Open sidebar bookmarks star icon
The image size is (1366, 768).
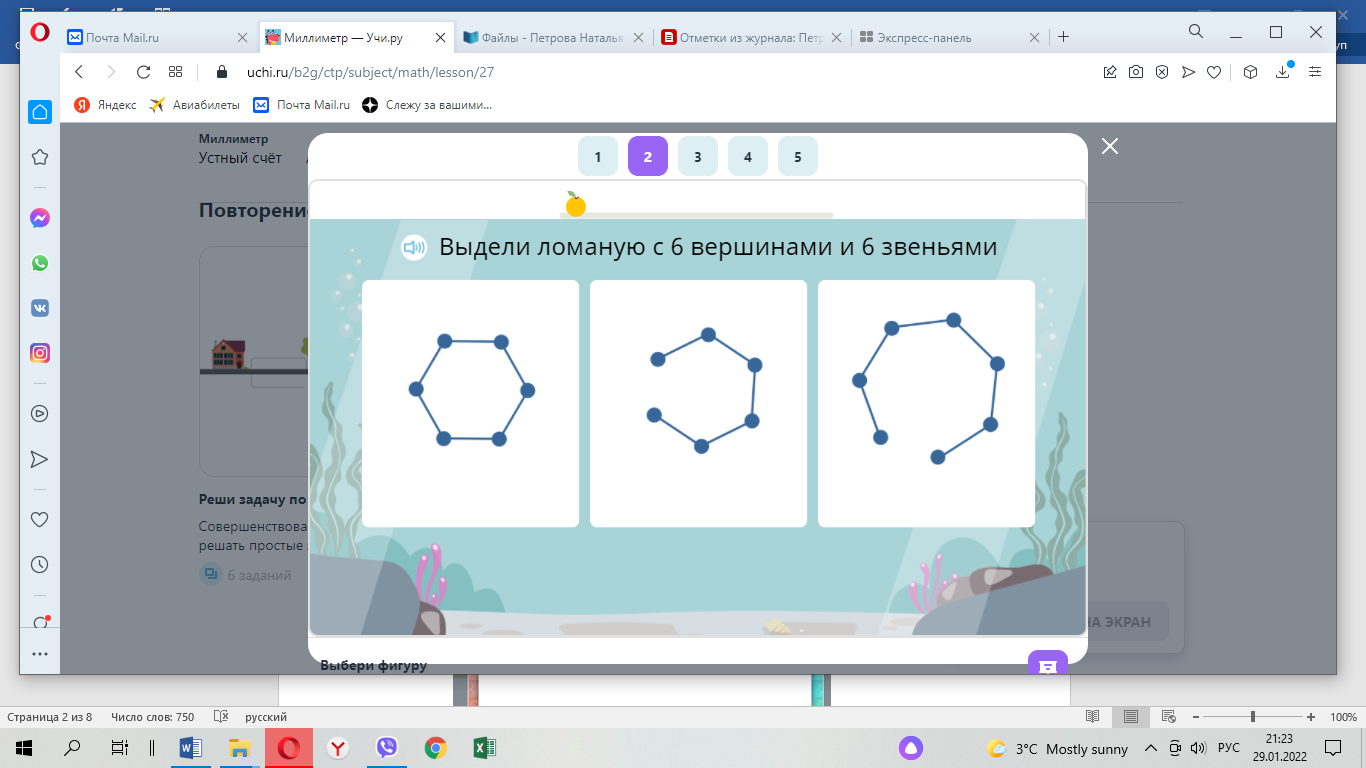(40, 157)
